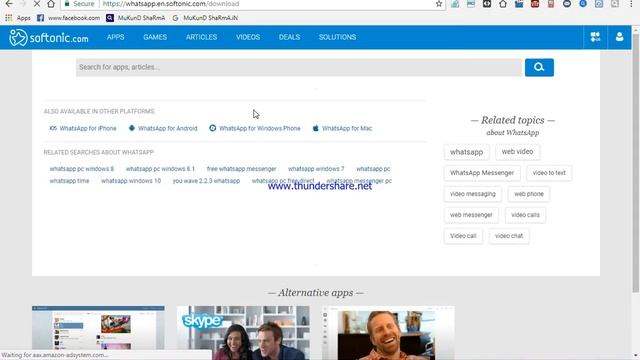Click the black code-brackets extension icon

pos(487,4)
